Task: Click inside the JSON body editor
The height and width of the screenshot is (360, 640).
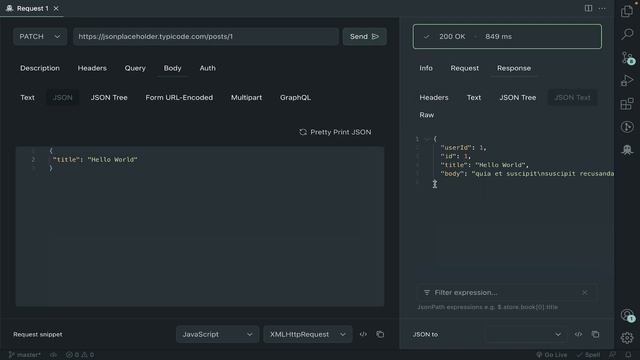Action: click(200, 226)
